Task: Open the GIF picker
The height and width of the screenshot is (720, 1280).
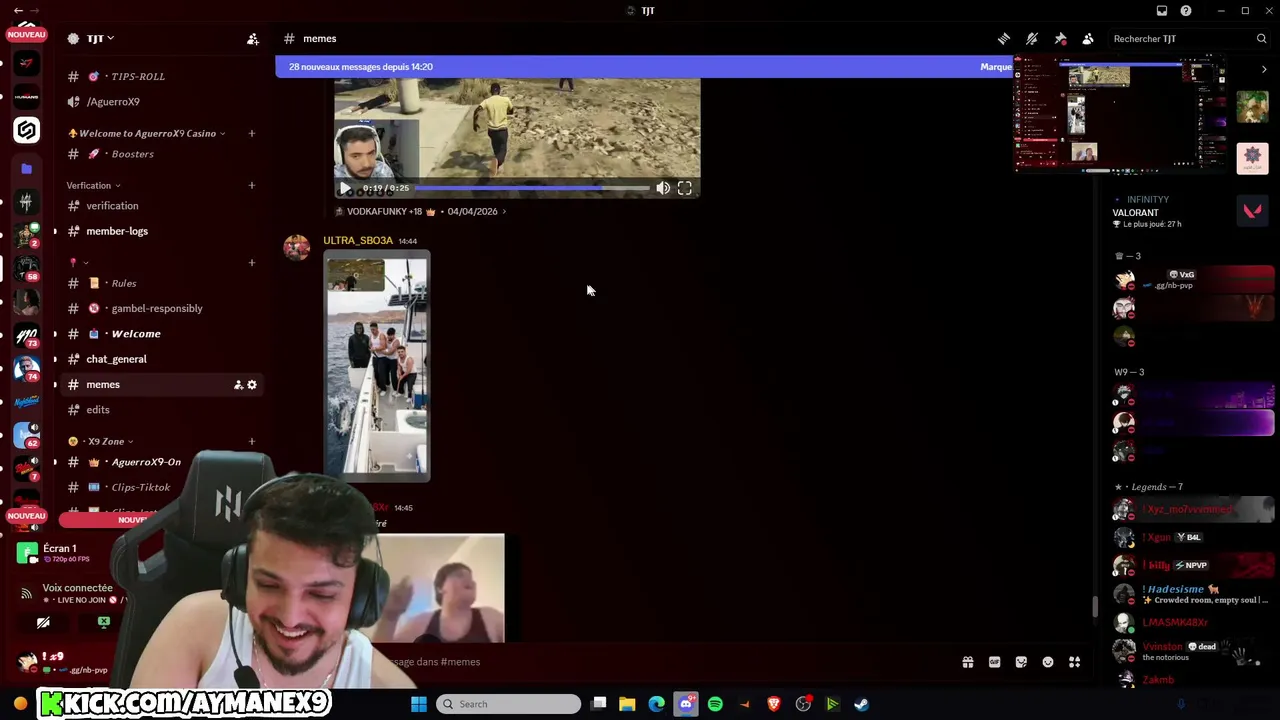Action: point(995,662)
